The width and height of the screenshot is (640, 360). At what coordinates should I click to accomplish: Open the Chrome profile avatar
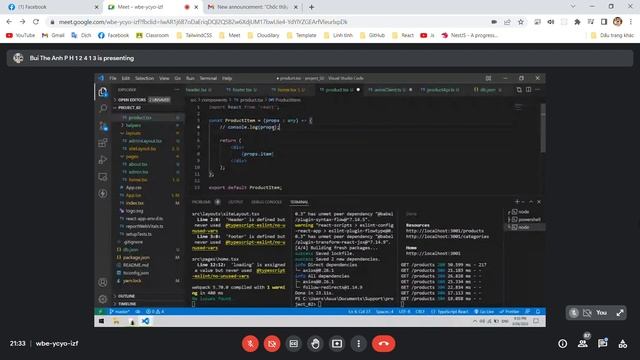point(618,22)
